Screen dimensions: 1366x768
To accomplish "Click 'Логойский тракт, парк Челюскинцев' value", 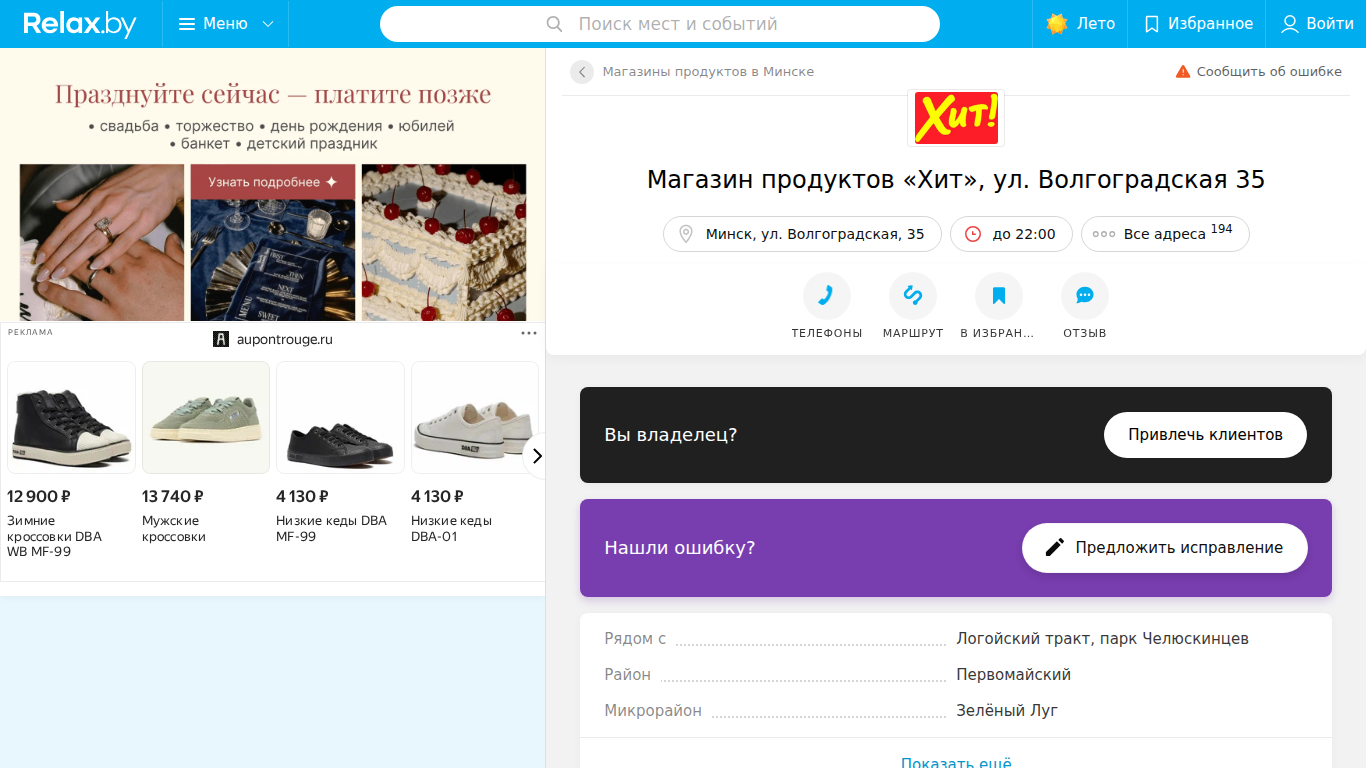I will tap(1102, 639).
